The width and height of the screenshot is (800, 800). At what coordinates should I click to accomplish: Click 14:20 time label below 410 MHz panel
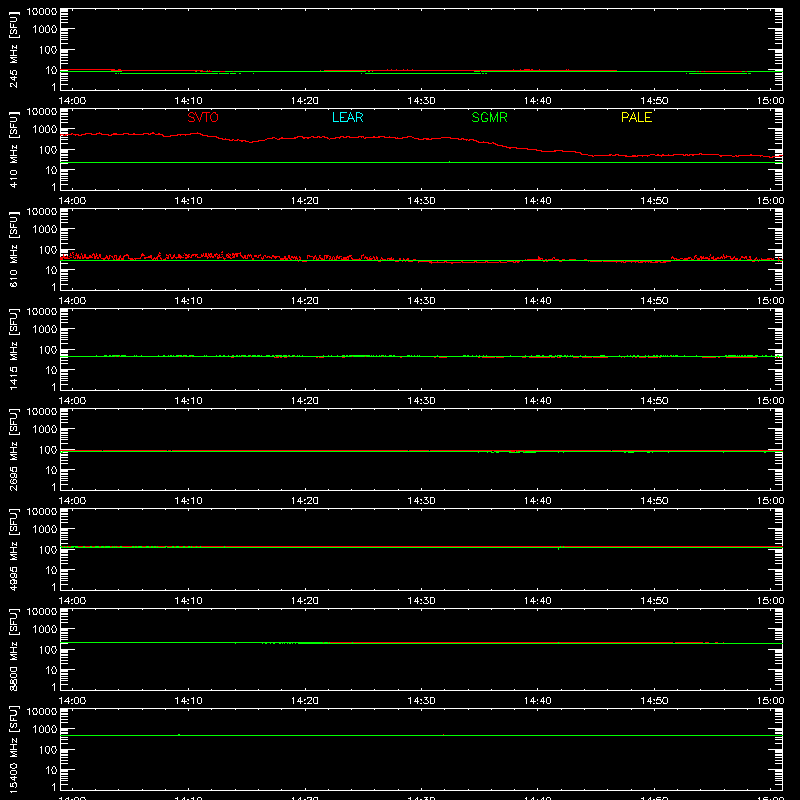(x=305, y=201)
